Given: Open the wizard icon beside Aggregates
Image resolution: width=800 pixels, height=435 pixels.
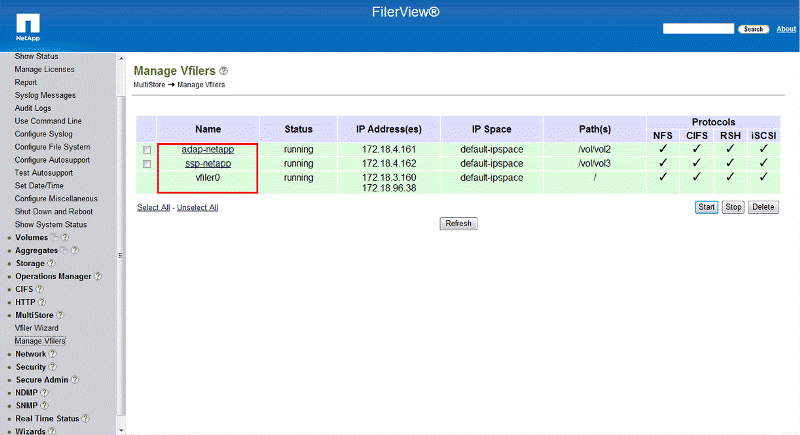Looking at the screenshot, I should [64, 250].
